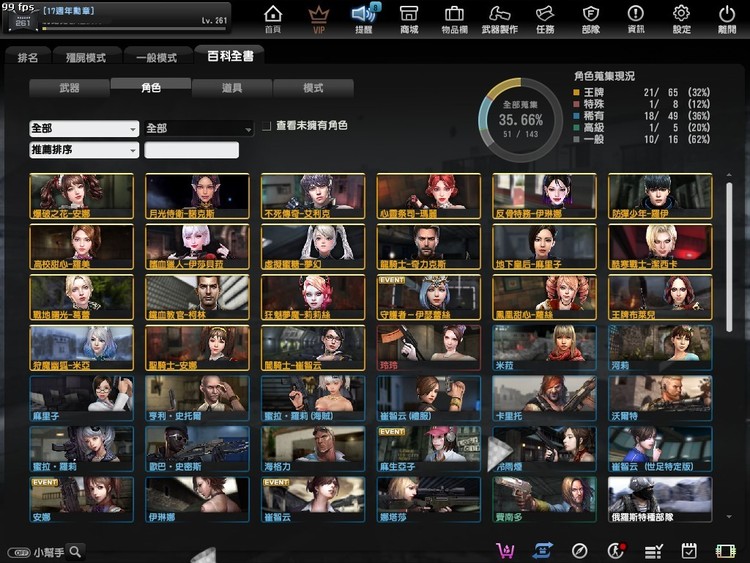Select the 沃爾特 character card
This screenshot has height=563, width=750.
[660, 398]
